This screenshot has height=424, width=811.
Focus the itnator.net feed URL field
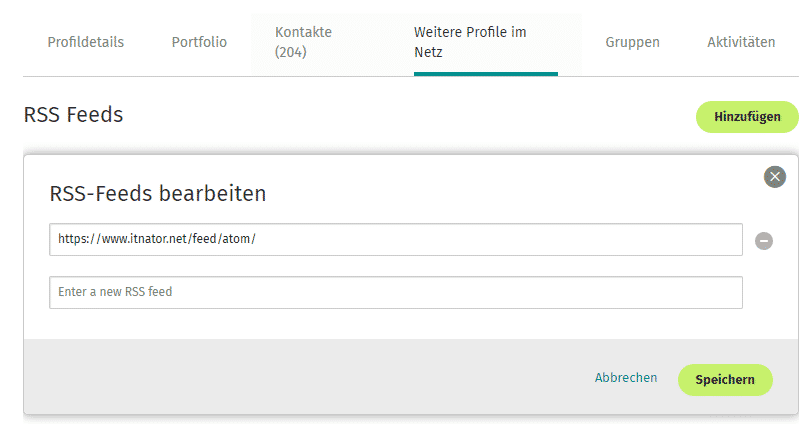click(396, 239)
